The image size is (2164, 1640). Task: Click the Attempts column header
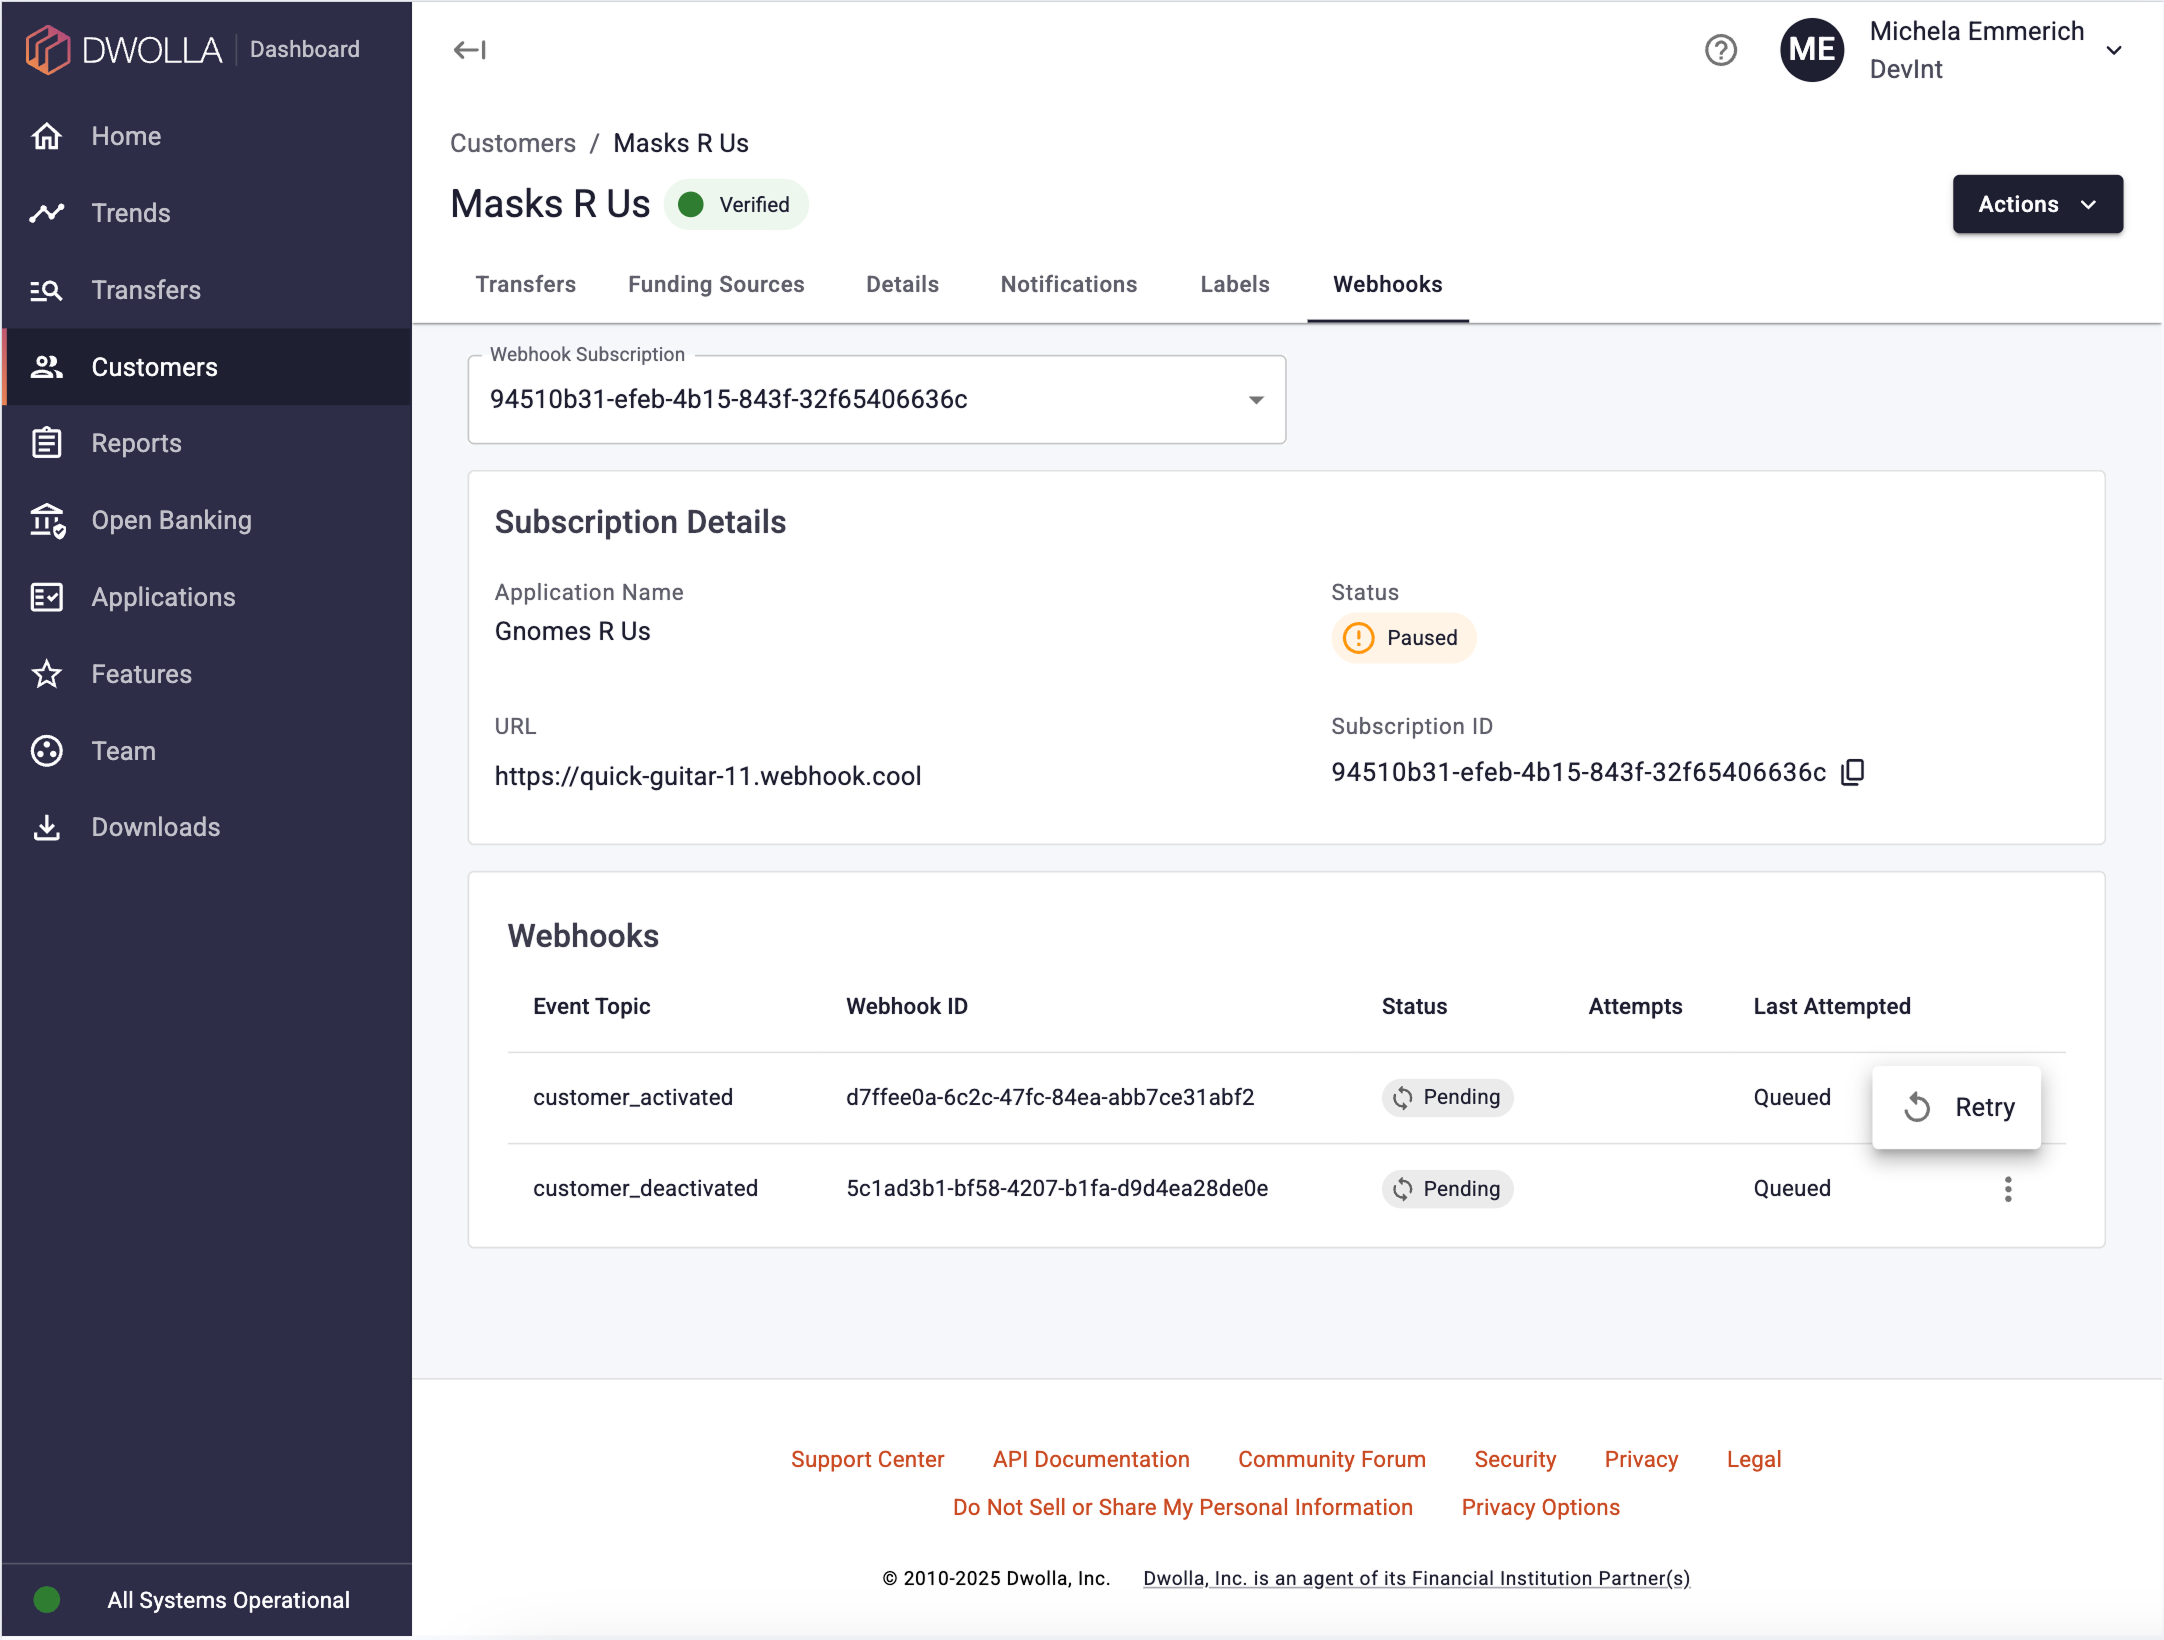click(x=1635, y=1006)
